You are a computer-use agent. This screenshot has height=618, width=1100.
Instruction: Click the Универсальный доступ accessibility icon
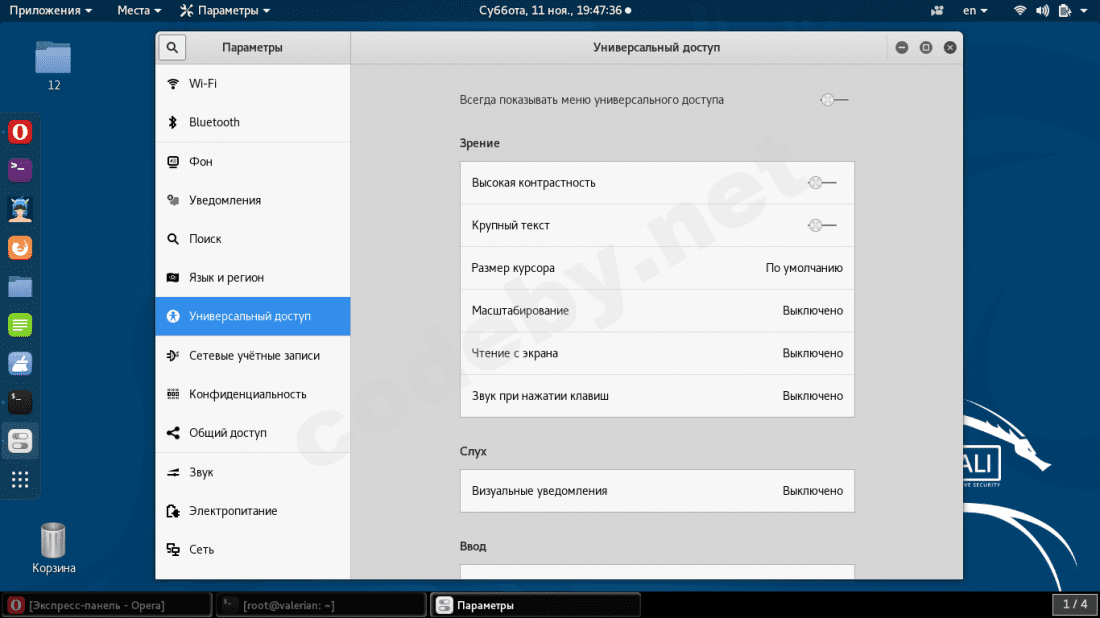pyautogui.click(x=173, y=316)
